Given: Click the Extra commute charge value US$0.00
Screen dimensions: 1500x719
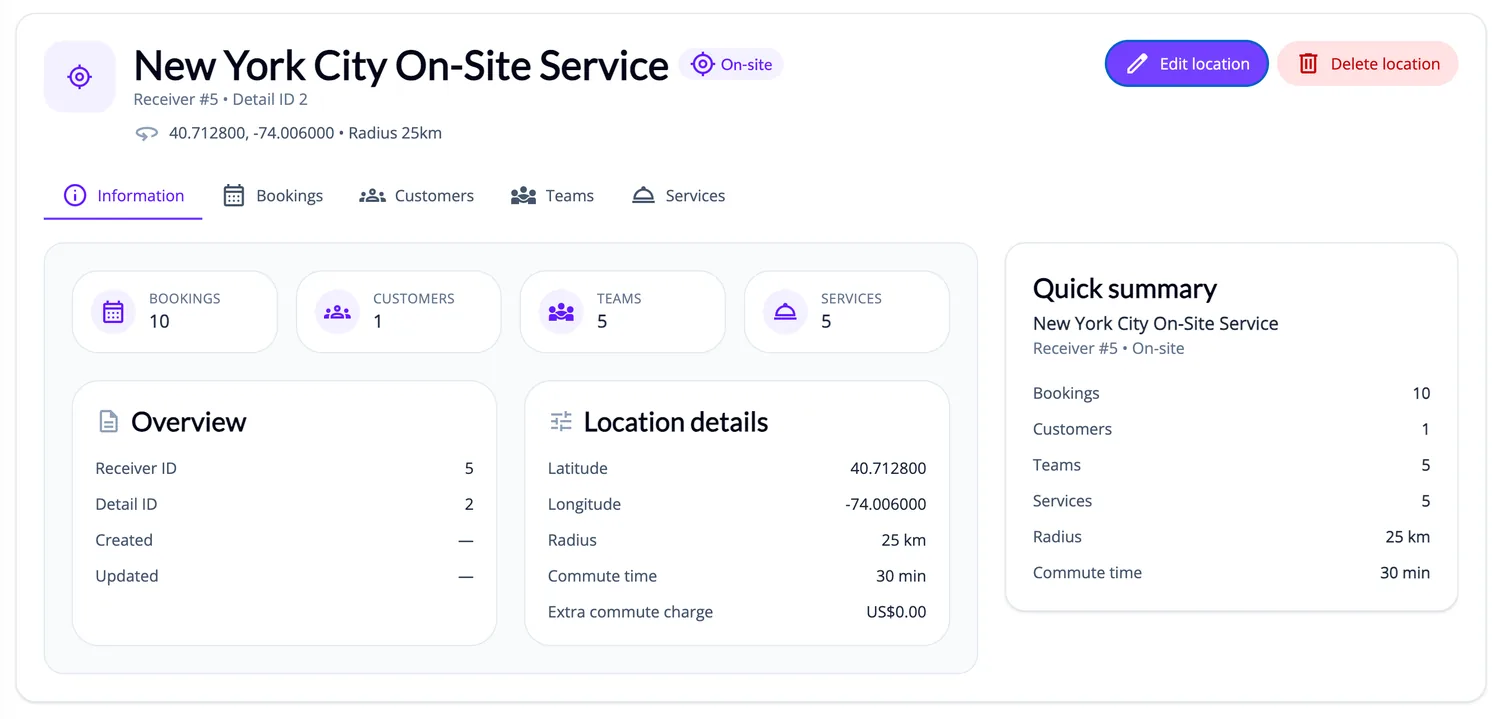Looking at the screenshot, I should coord(897,612).
